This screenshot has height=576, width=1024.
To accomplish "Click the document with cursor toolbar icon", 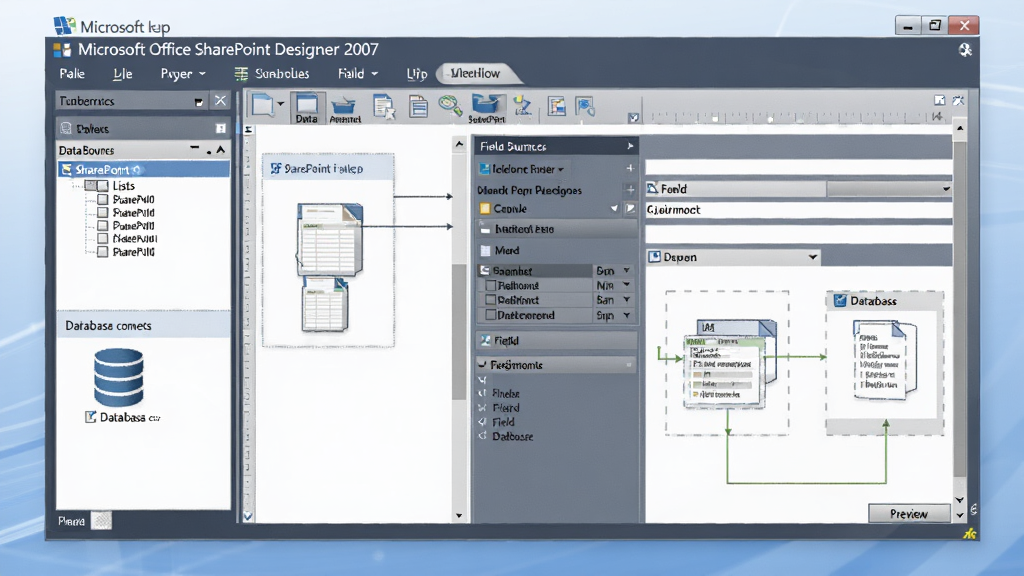I will [384, 107].
